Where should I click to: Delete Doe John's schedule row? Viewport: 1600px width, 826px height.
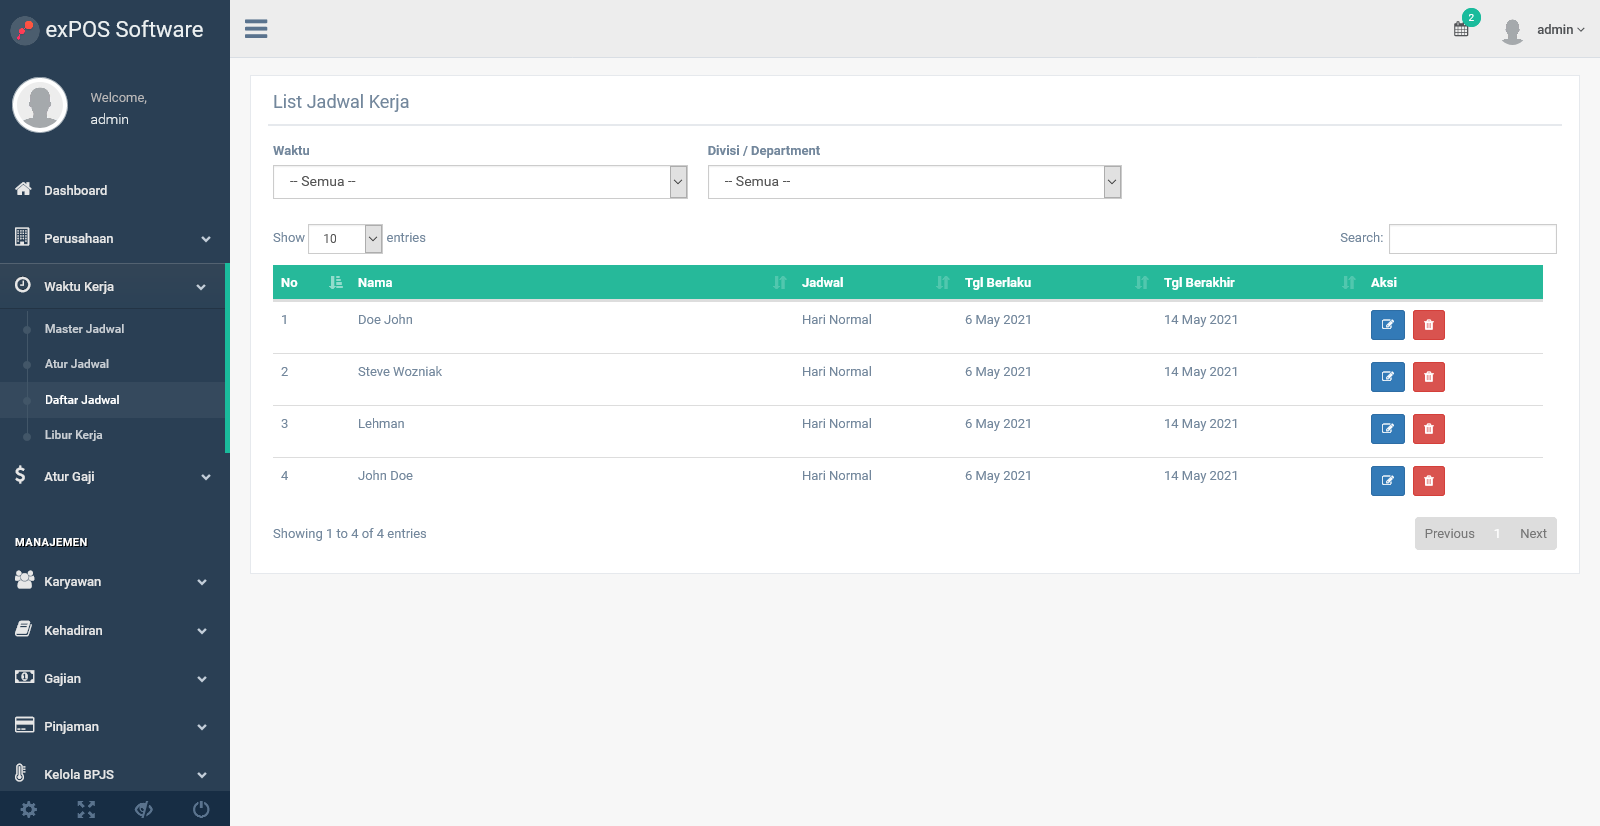pos(1429,325)
